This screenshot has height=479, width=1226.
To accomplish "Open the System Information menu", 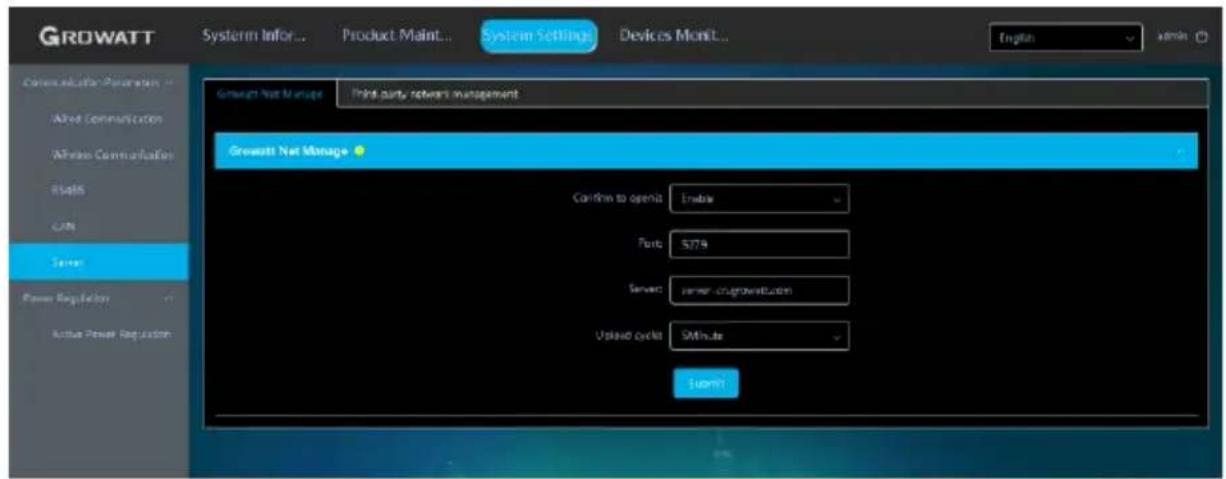I will click(x=253, y=35).
